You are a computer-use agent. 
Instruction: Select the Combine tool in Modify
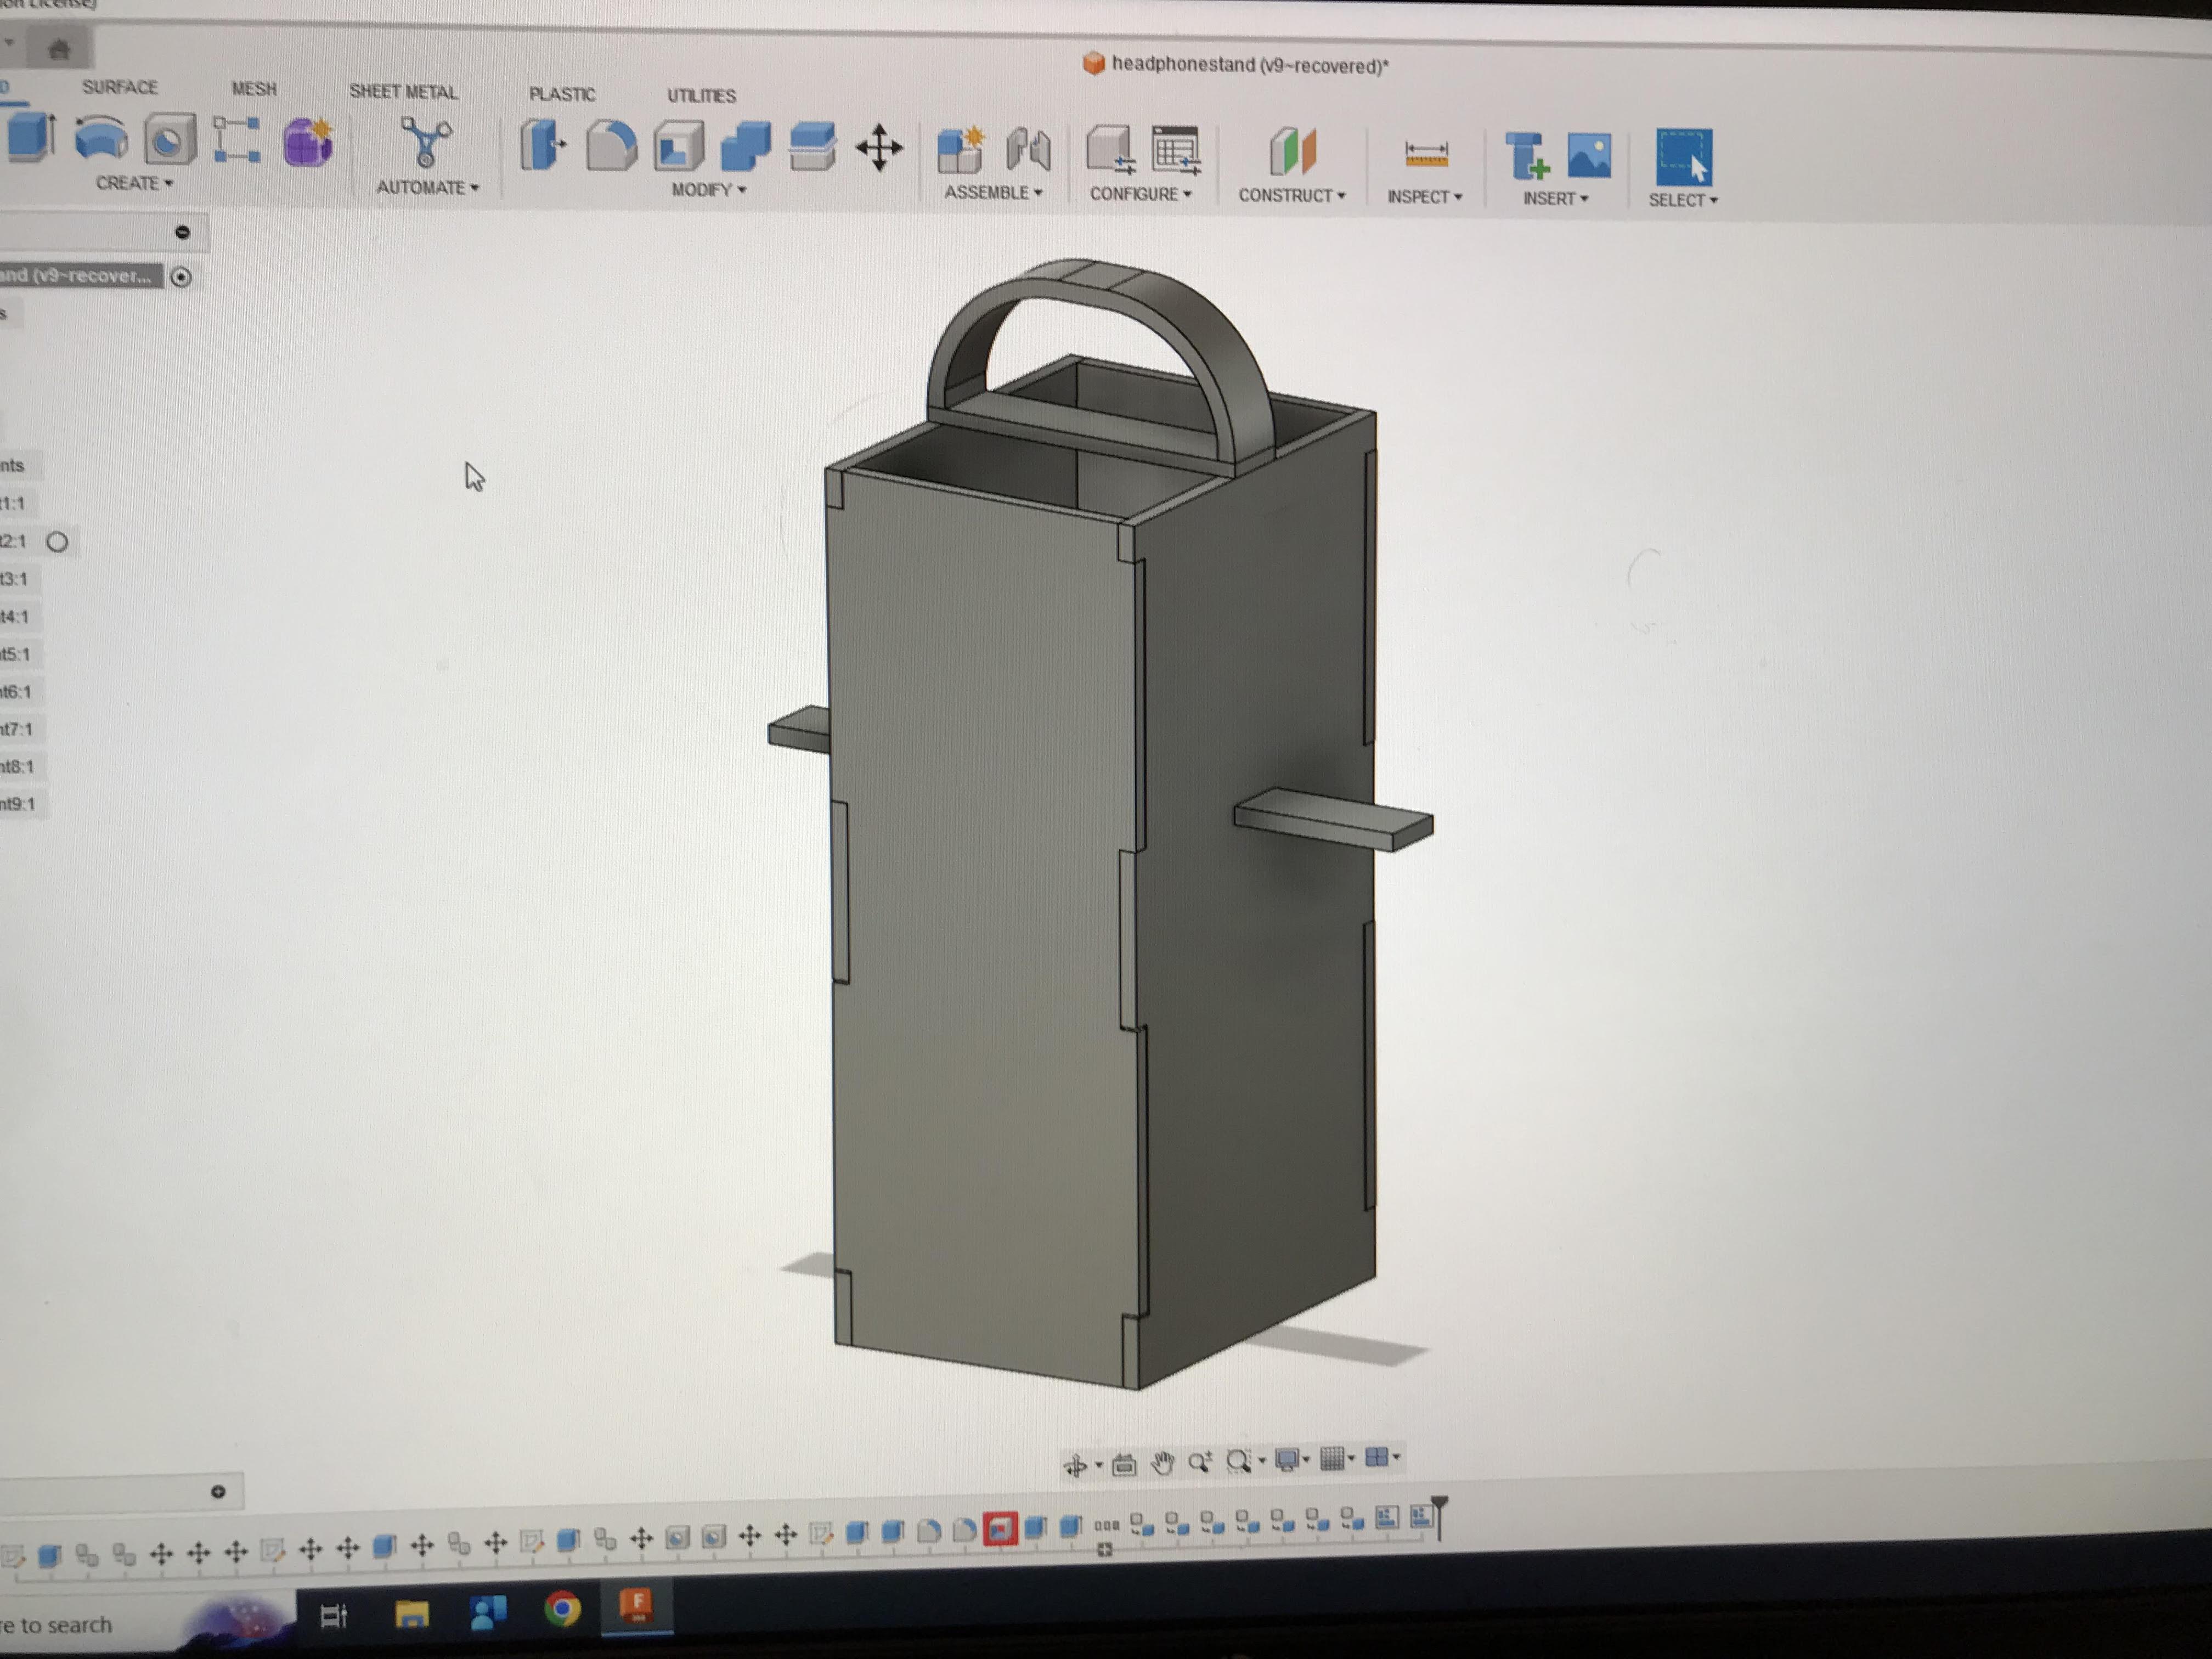coord(746,148)
